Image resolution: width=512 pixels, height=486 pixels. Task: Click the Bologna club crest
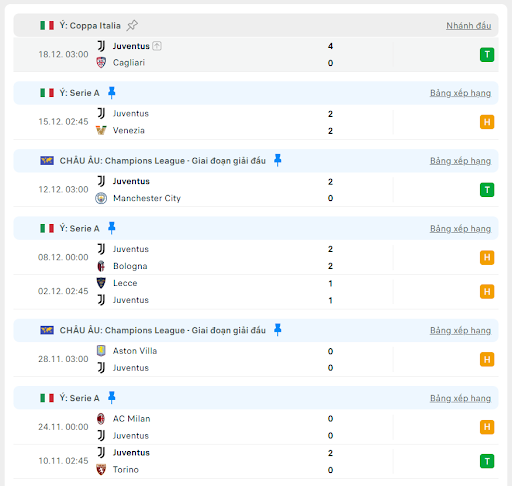(101, 266)
